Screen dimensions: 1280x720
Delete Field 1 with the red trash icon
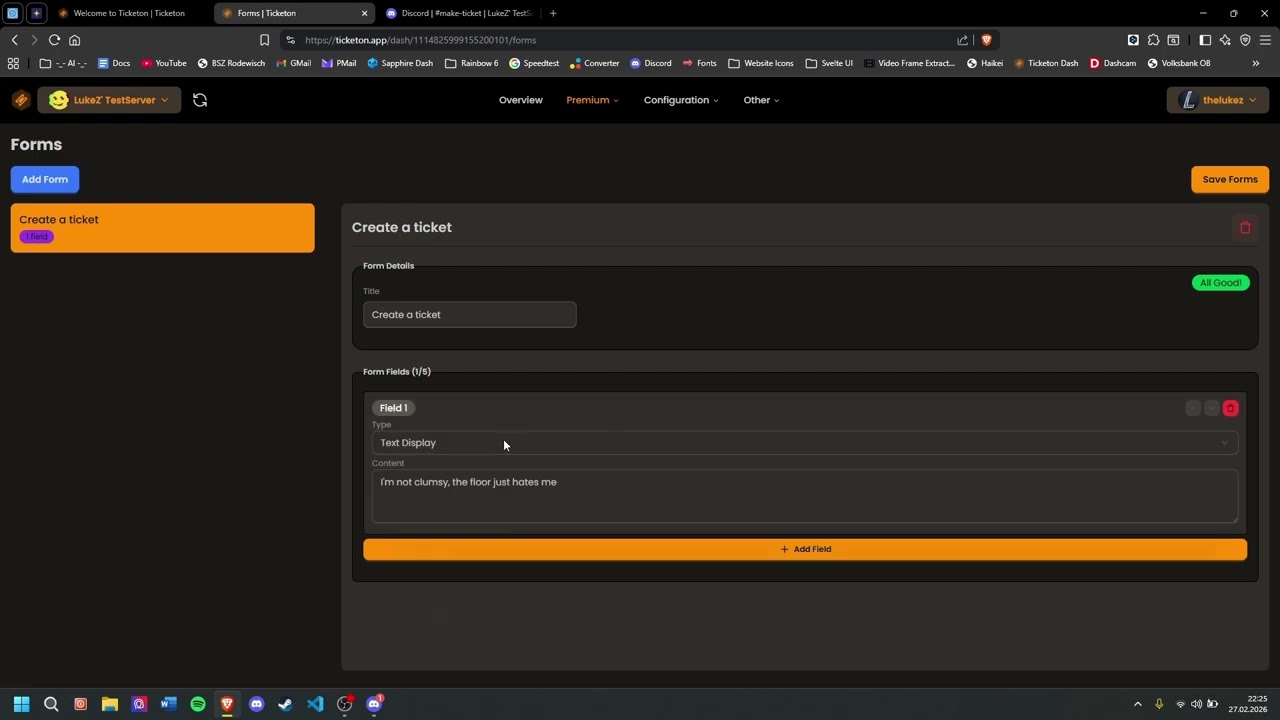click(x=1231, y=408)
